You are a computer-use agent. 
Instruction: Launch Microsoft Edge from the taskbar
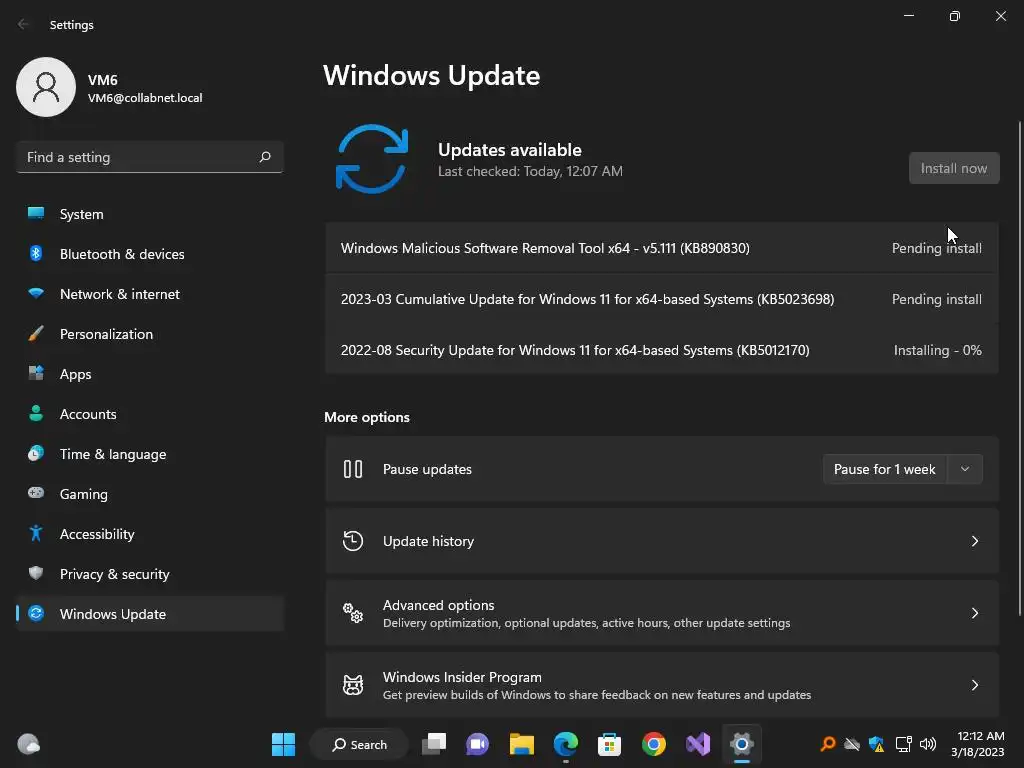[566, 744]
